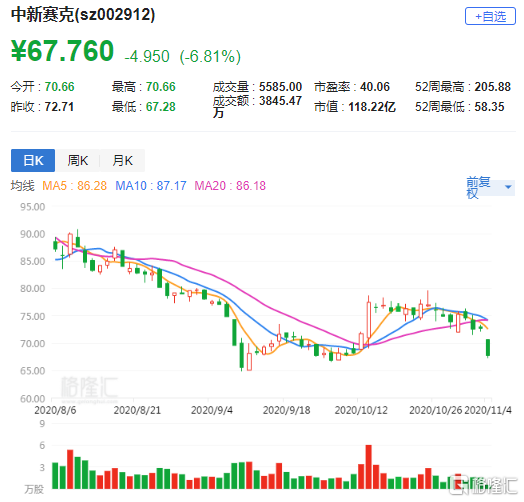
Task: Click the MA20 : 86.18 indicator
Action: [x=230, y=185]
